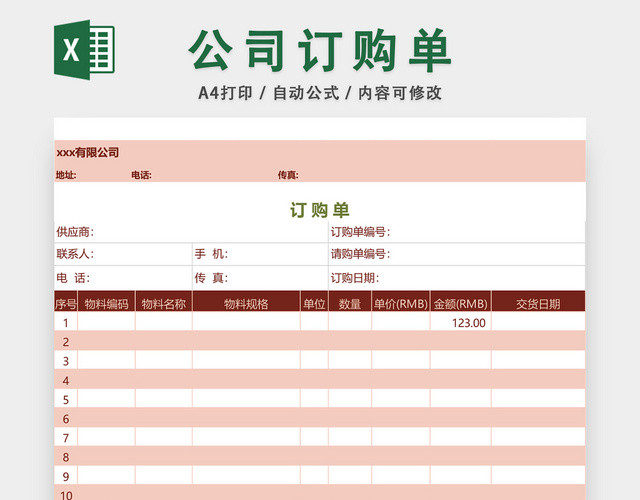
Task: Click row number 6 cell
Action: coord(66,419)
